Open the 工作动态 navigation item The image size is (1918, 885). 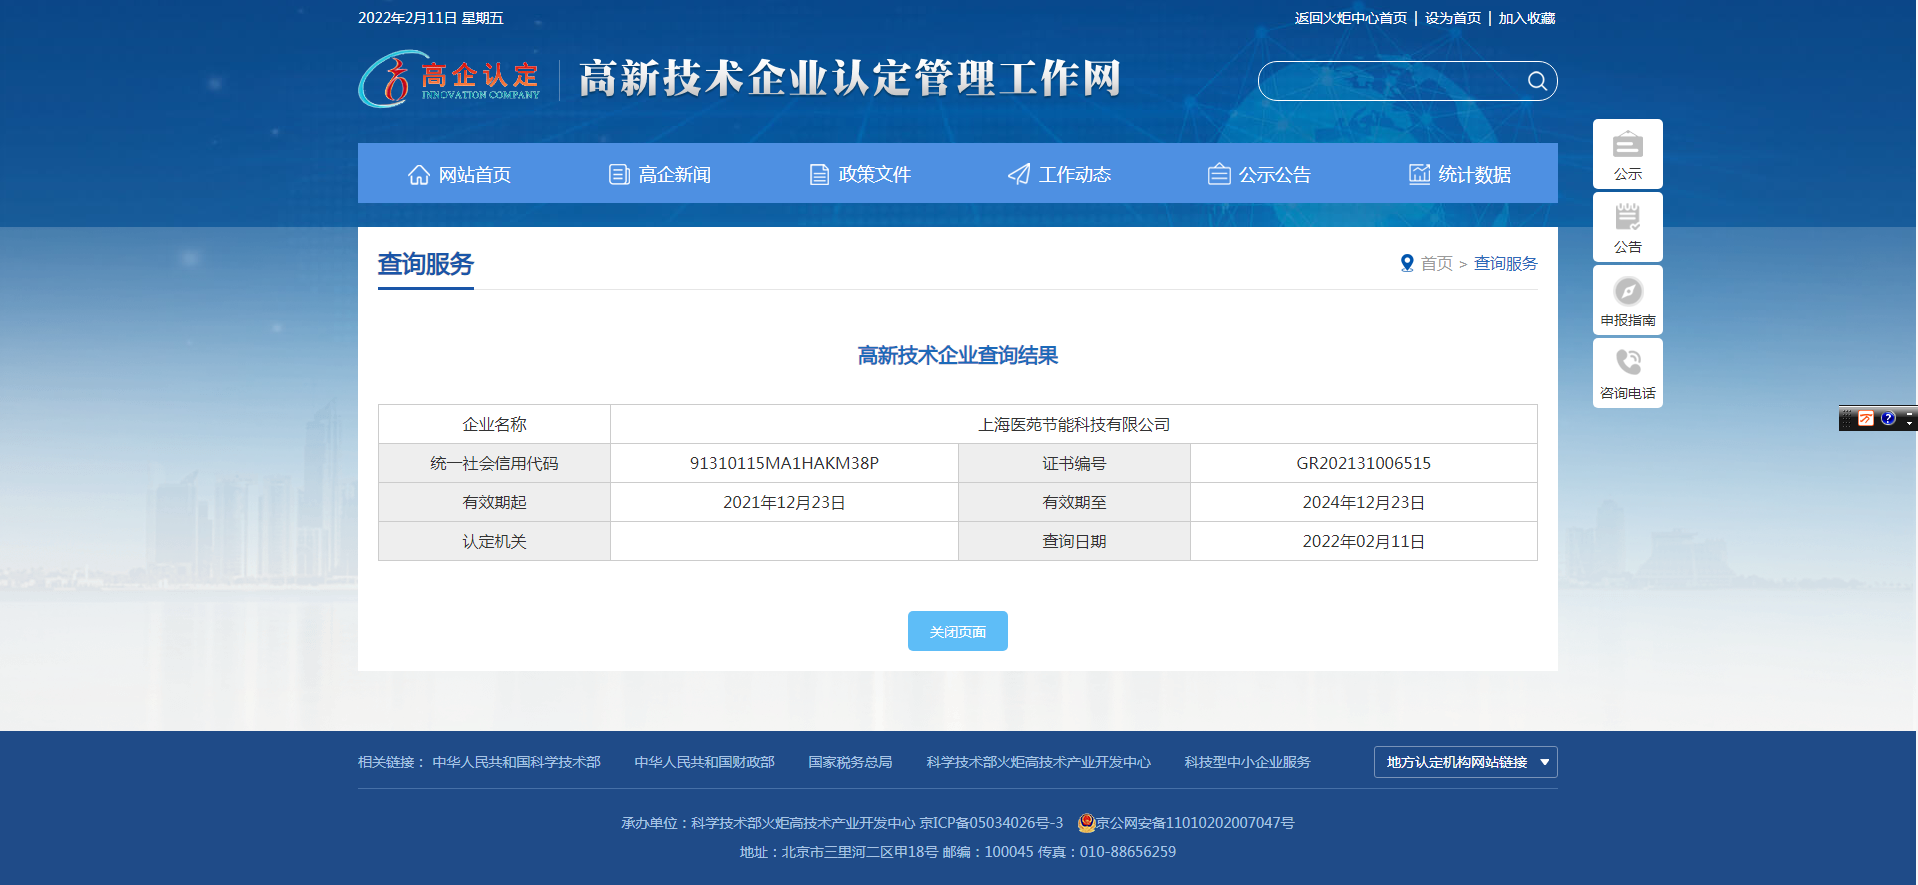point(1059,174)
